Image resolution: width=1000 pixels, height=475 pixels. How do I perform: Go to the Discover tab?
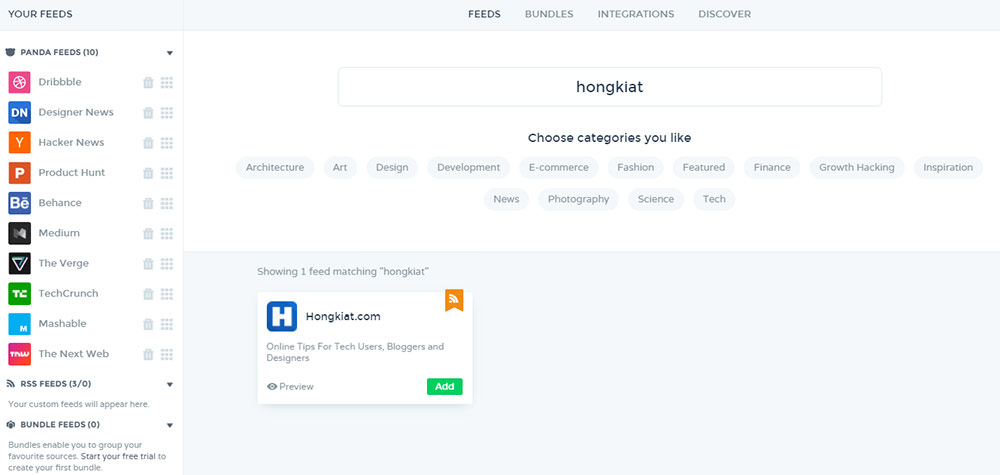click(x=724, y=14)
